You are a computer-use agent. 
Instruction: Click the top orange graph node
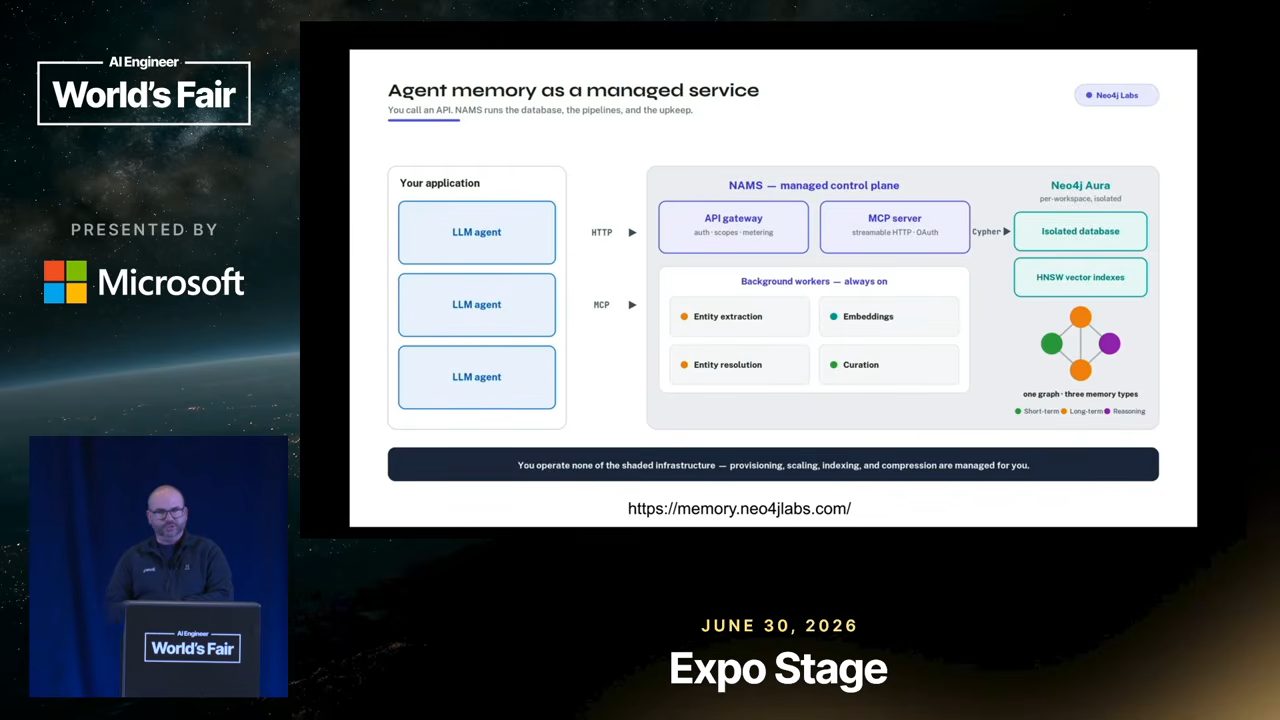pyautogui.click(x=1080, y=317)
